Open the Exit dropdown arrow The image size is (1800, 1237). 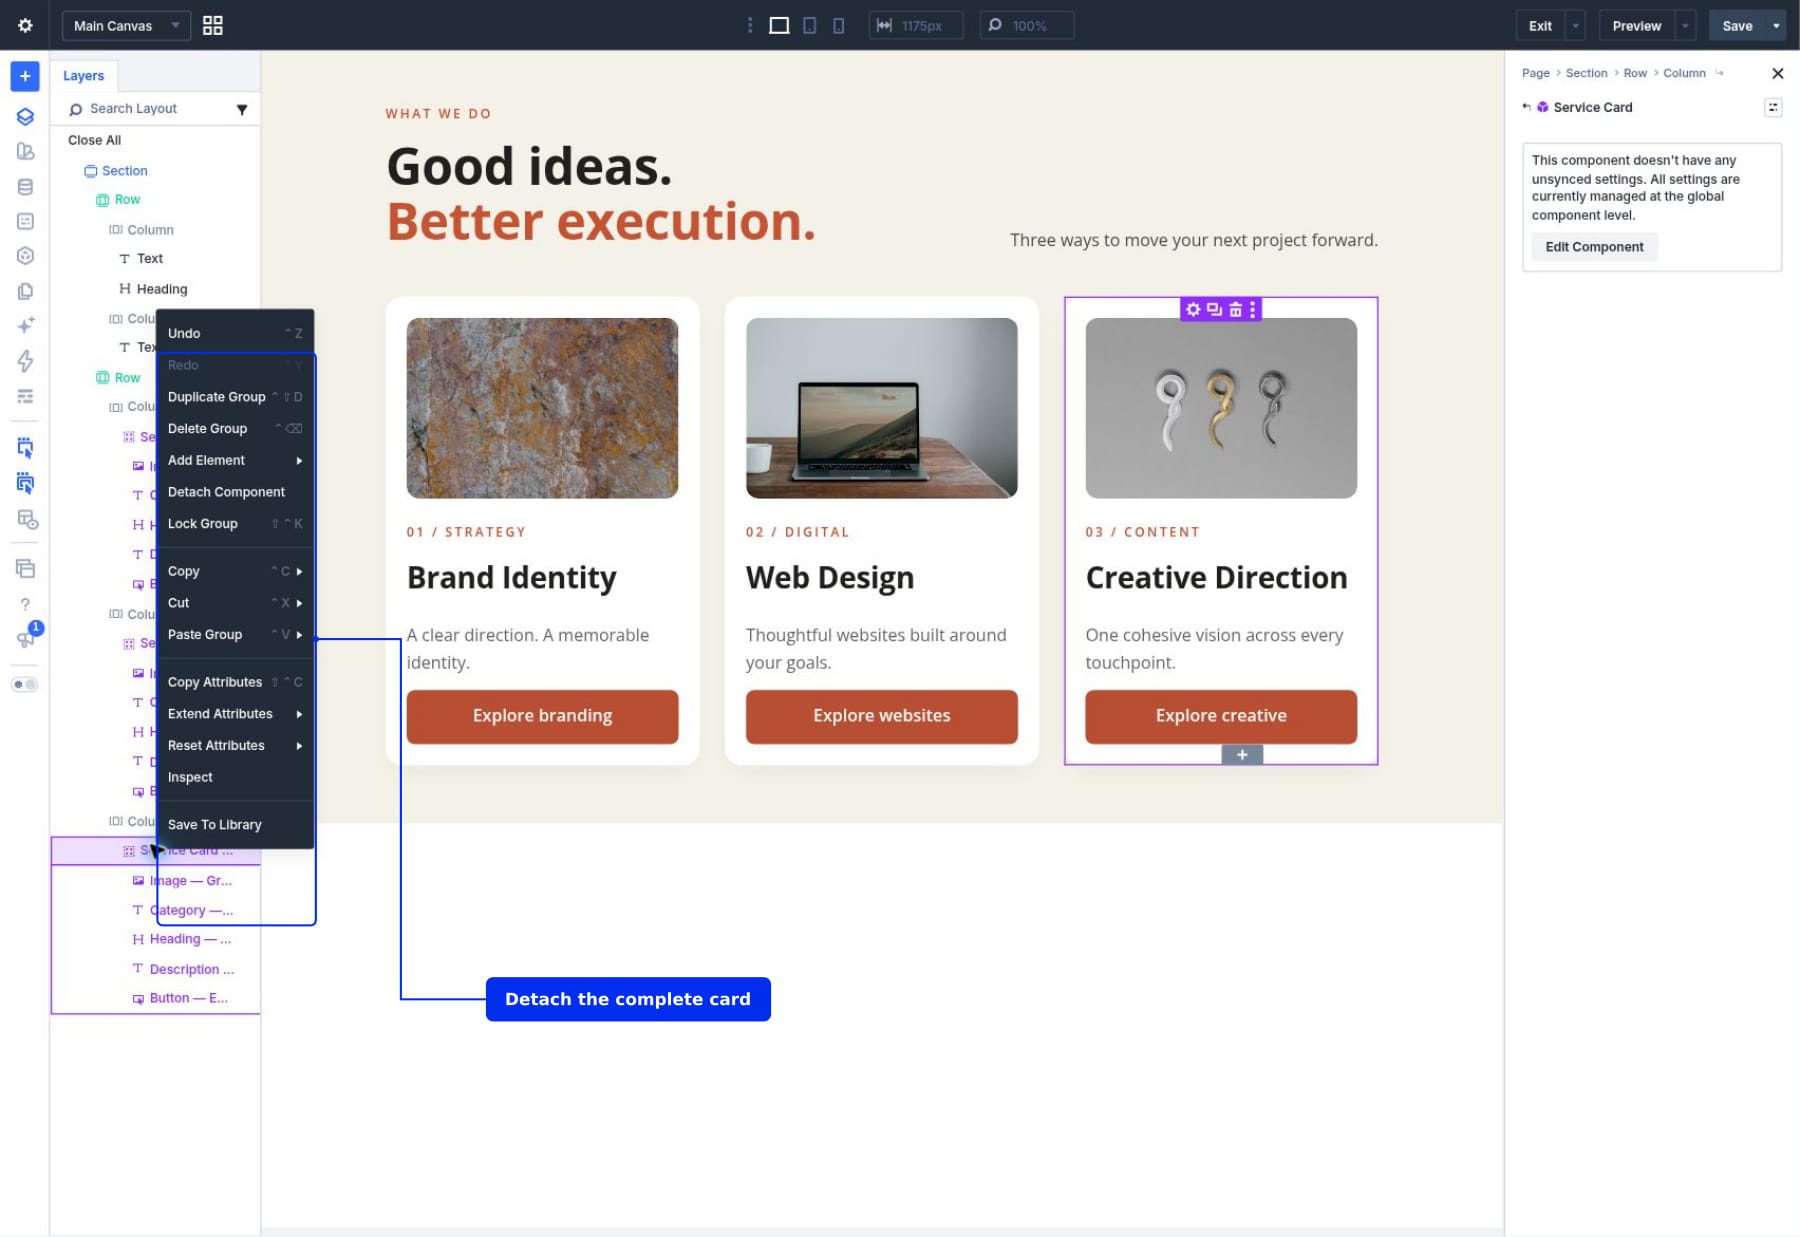[1576, 25]
